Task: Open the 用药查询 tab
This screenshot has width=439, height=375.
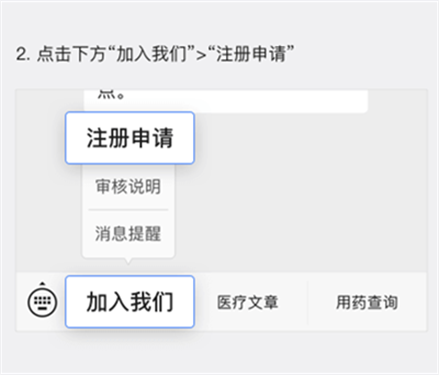Action: point(367,302)
